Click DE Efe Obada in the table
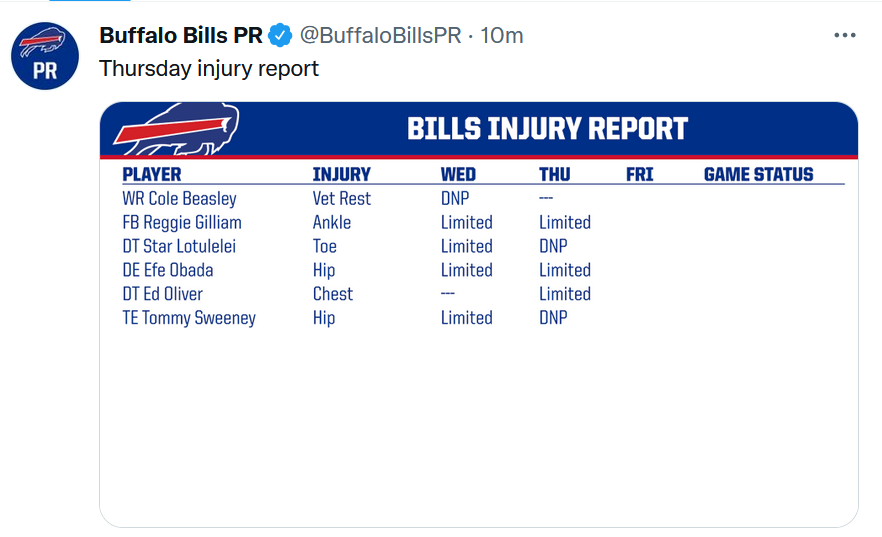The height and width of the screenshot is (537, 882). tap(168, 270)
